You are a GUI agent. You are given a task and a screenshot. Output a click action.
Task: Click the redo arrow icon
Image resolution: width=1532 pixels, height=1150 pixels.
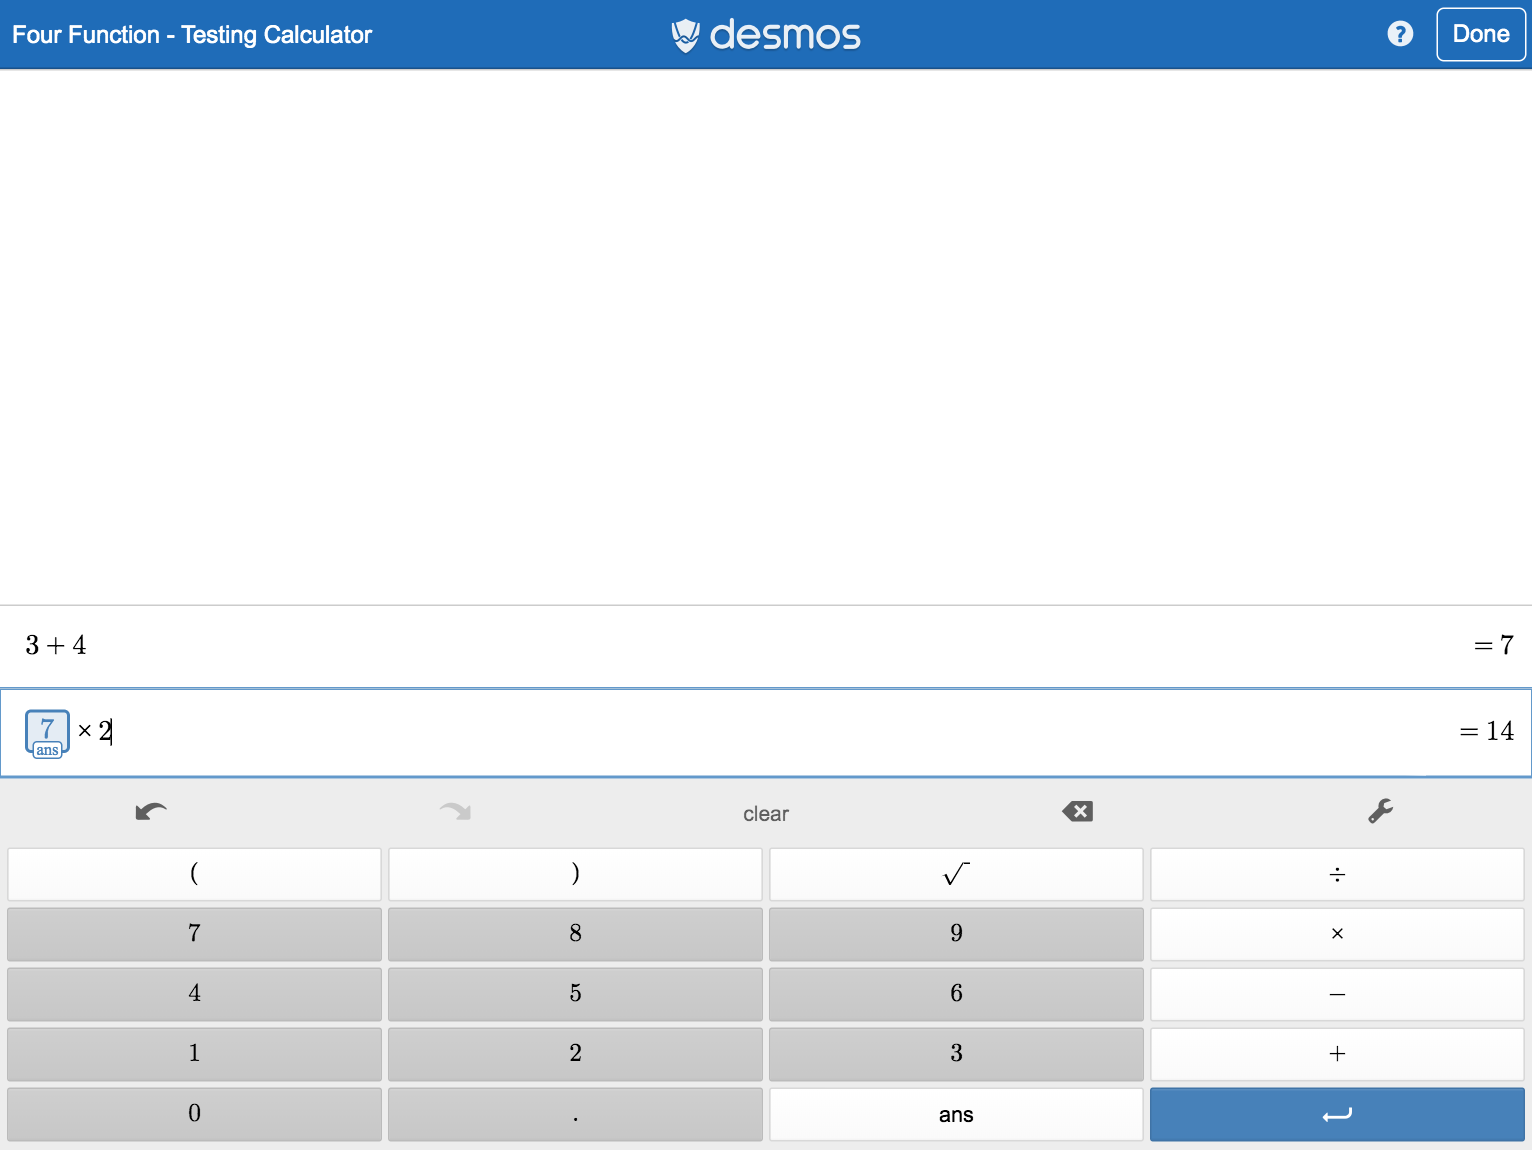coord(455,811)
